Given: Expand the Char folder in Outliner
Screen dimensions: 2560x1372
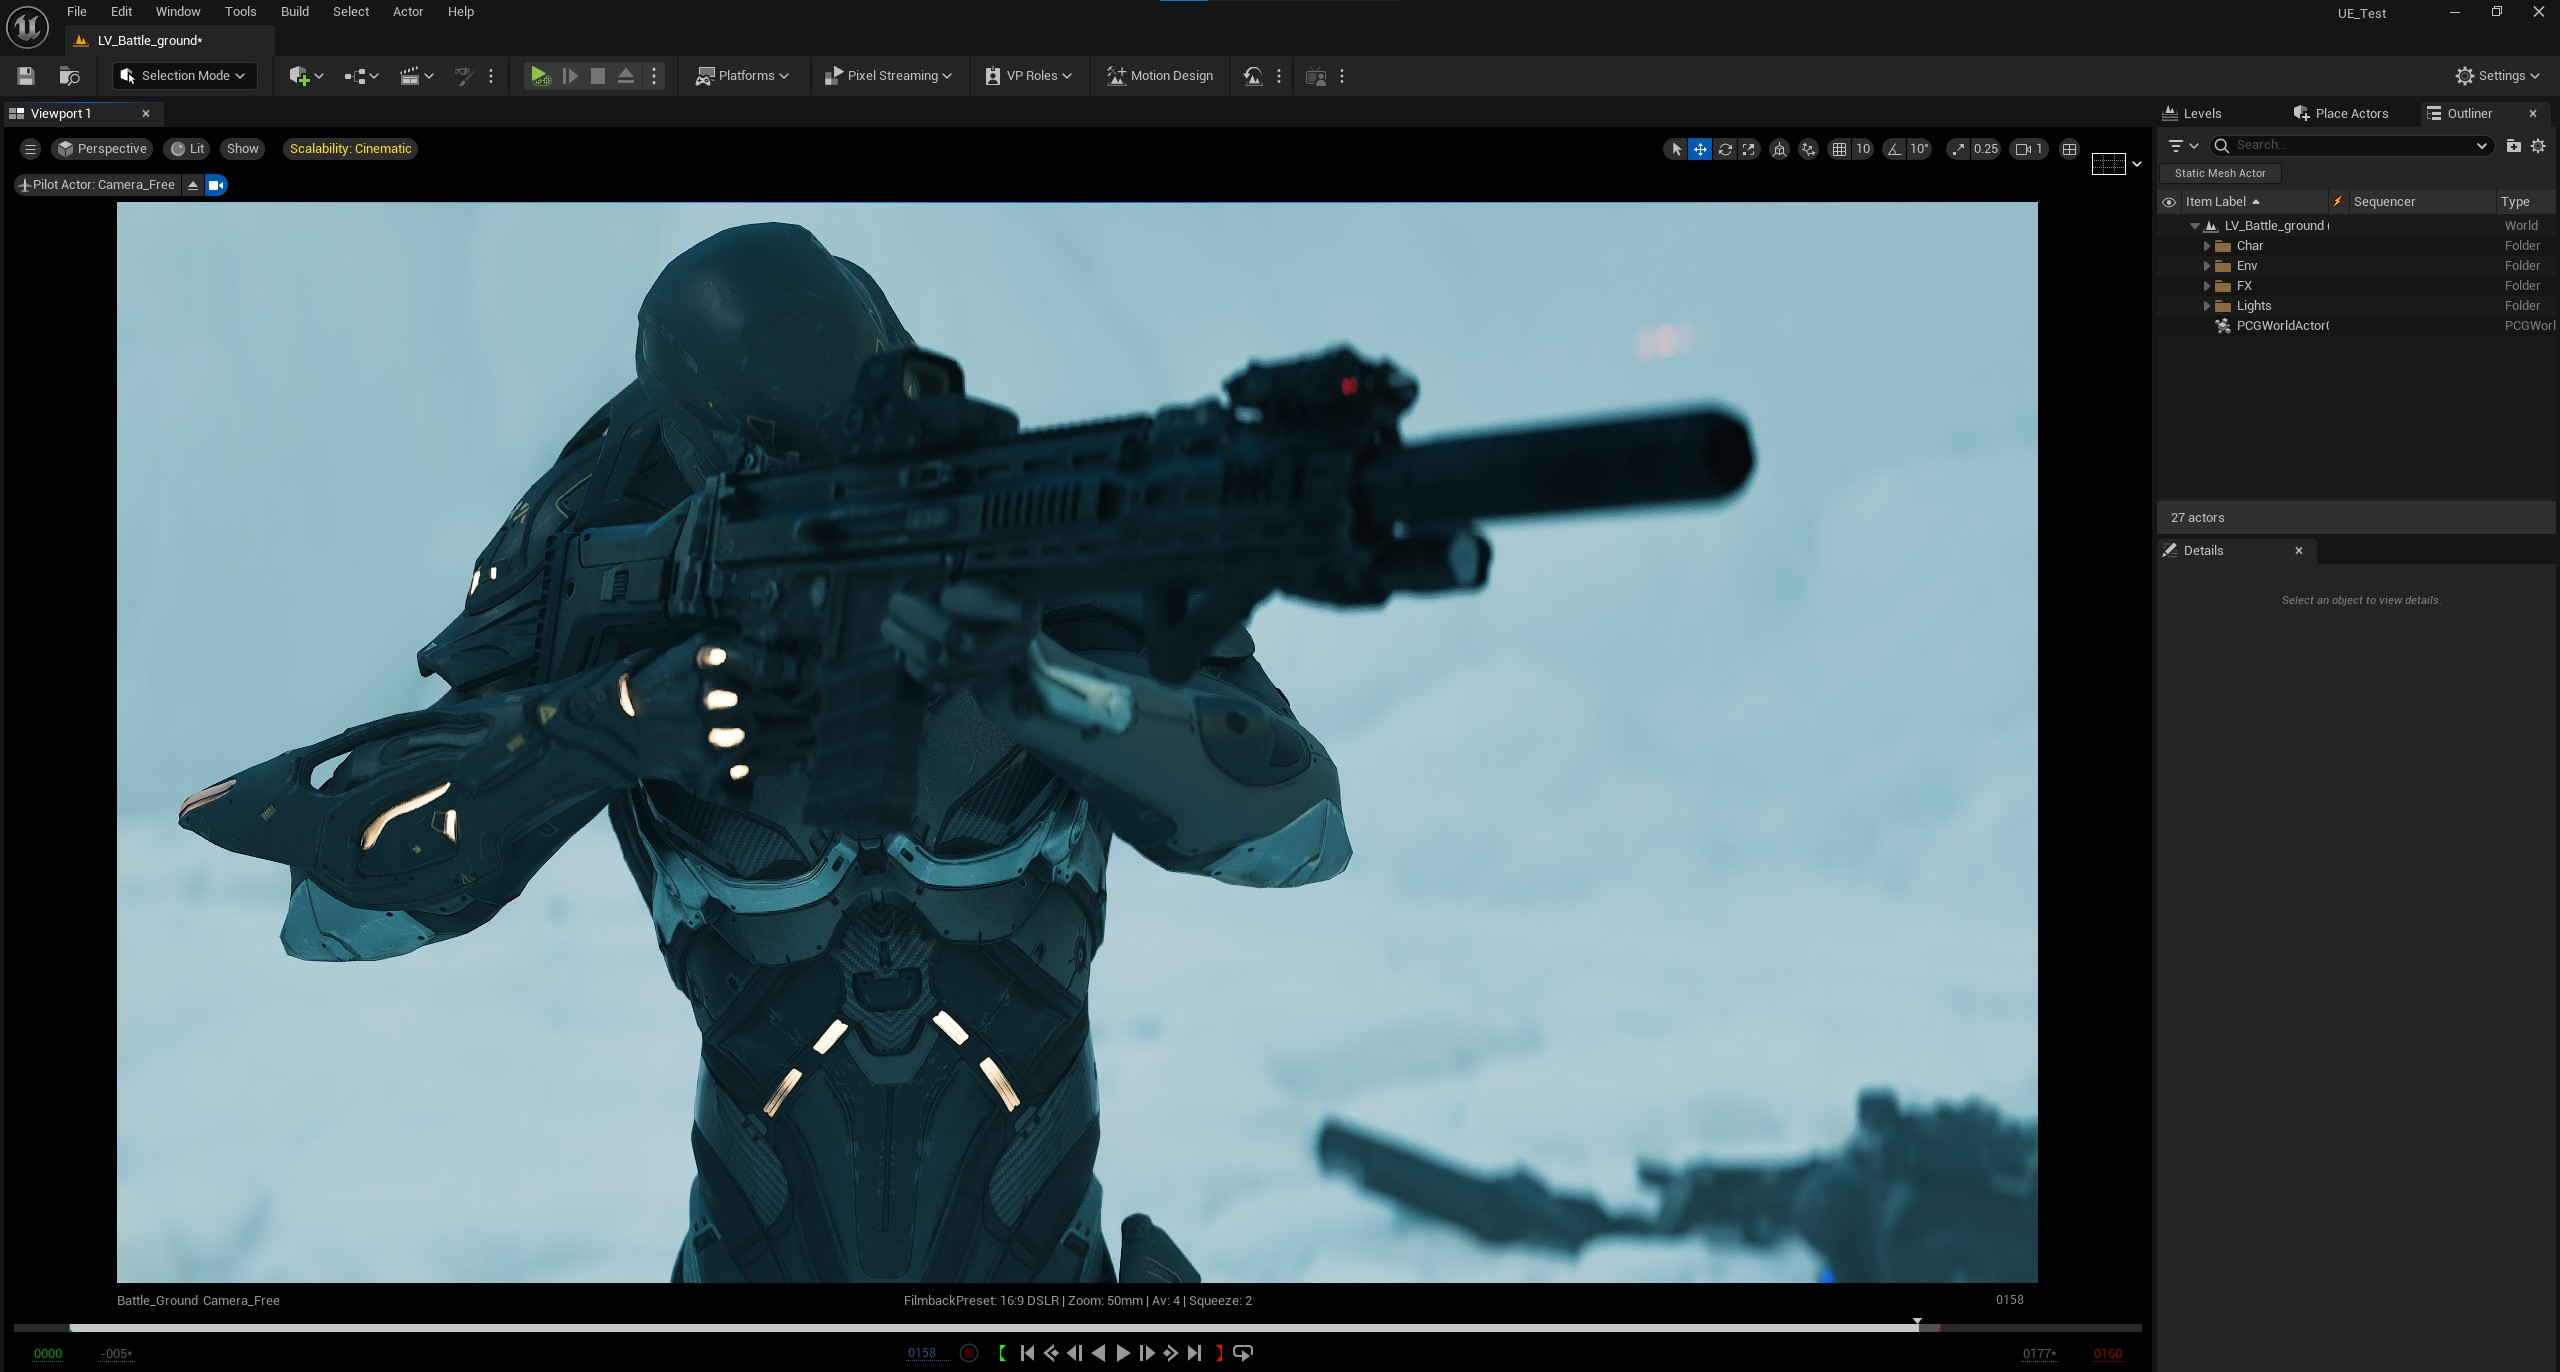Looking at the screenshot, I should [2206, 246].
